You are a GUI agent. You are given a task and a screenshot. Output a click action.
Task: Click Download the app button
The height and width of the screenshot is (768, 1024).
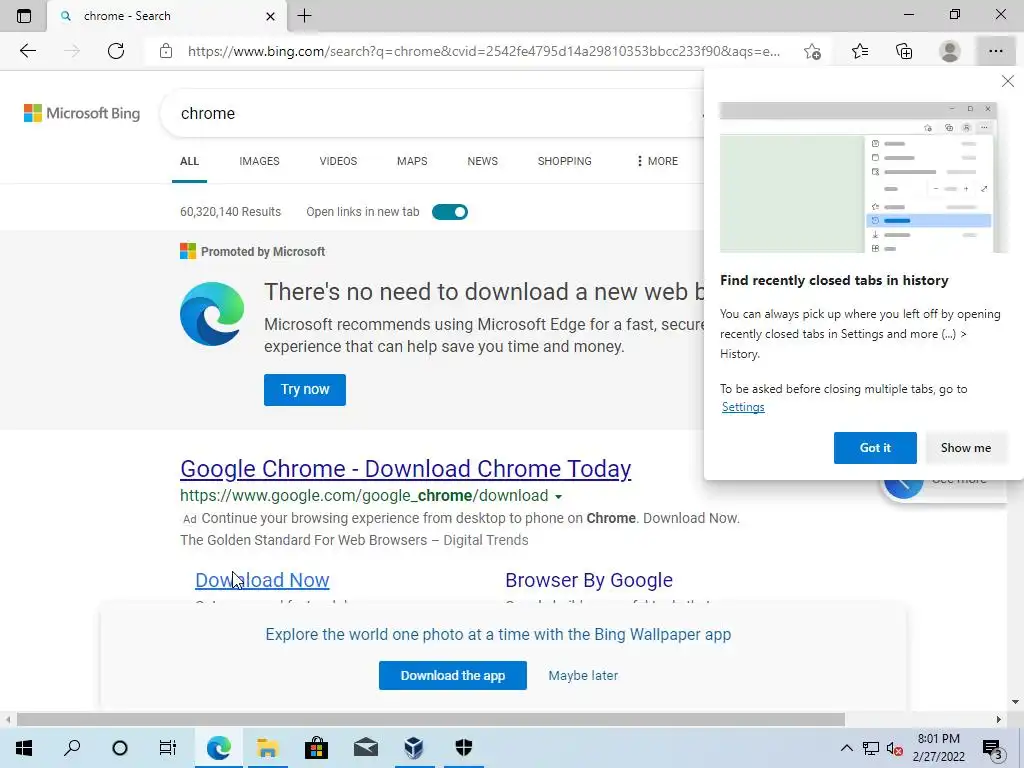[453, 675]
